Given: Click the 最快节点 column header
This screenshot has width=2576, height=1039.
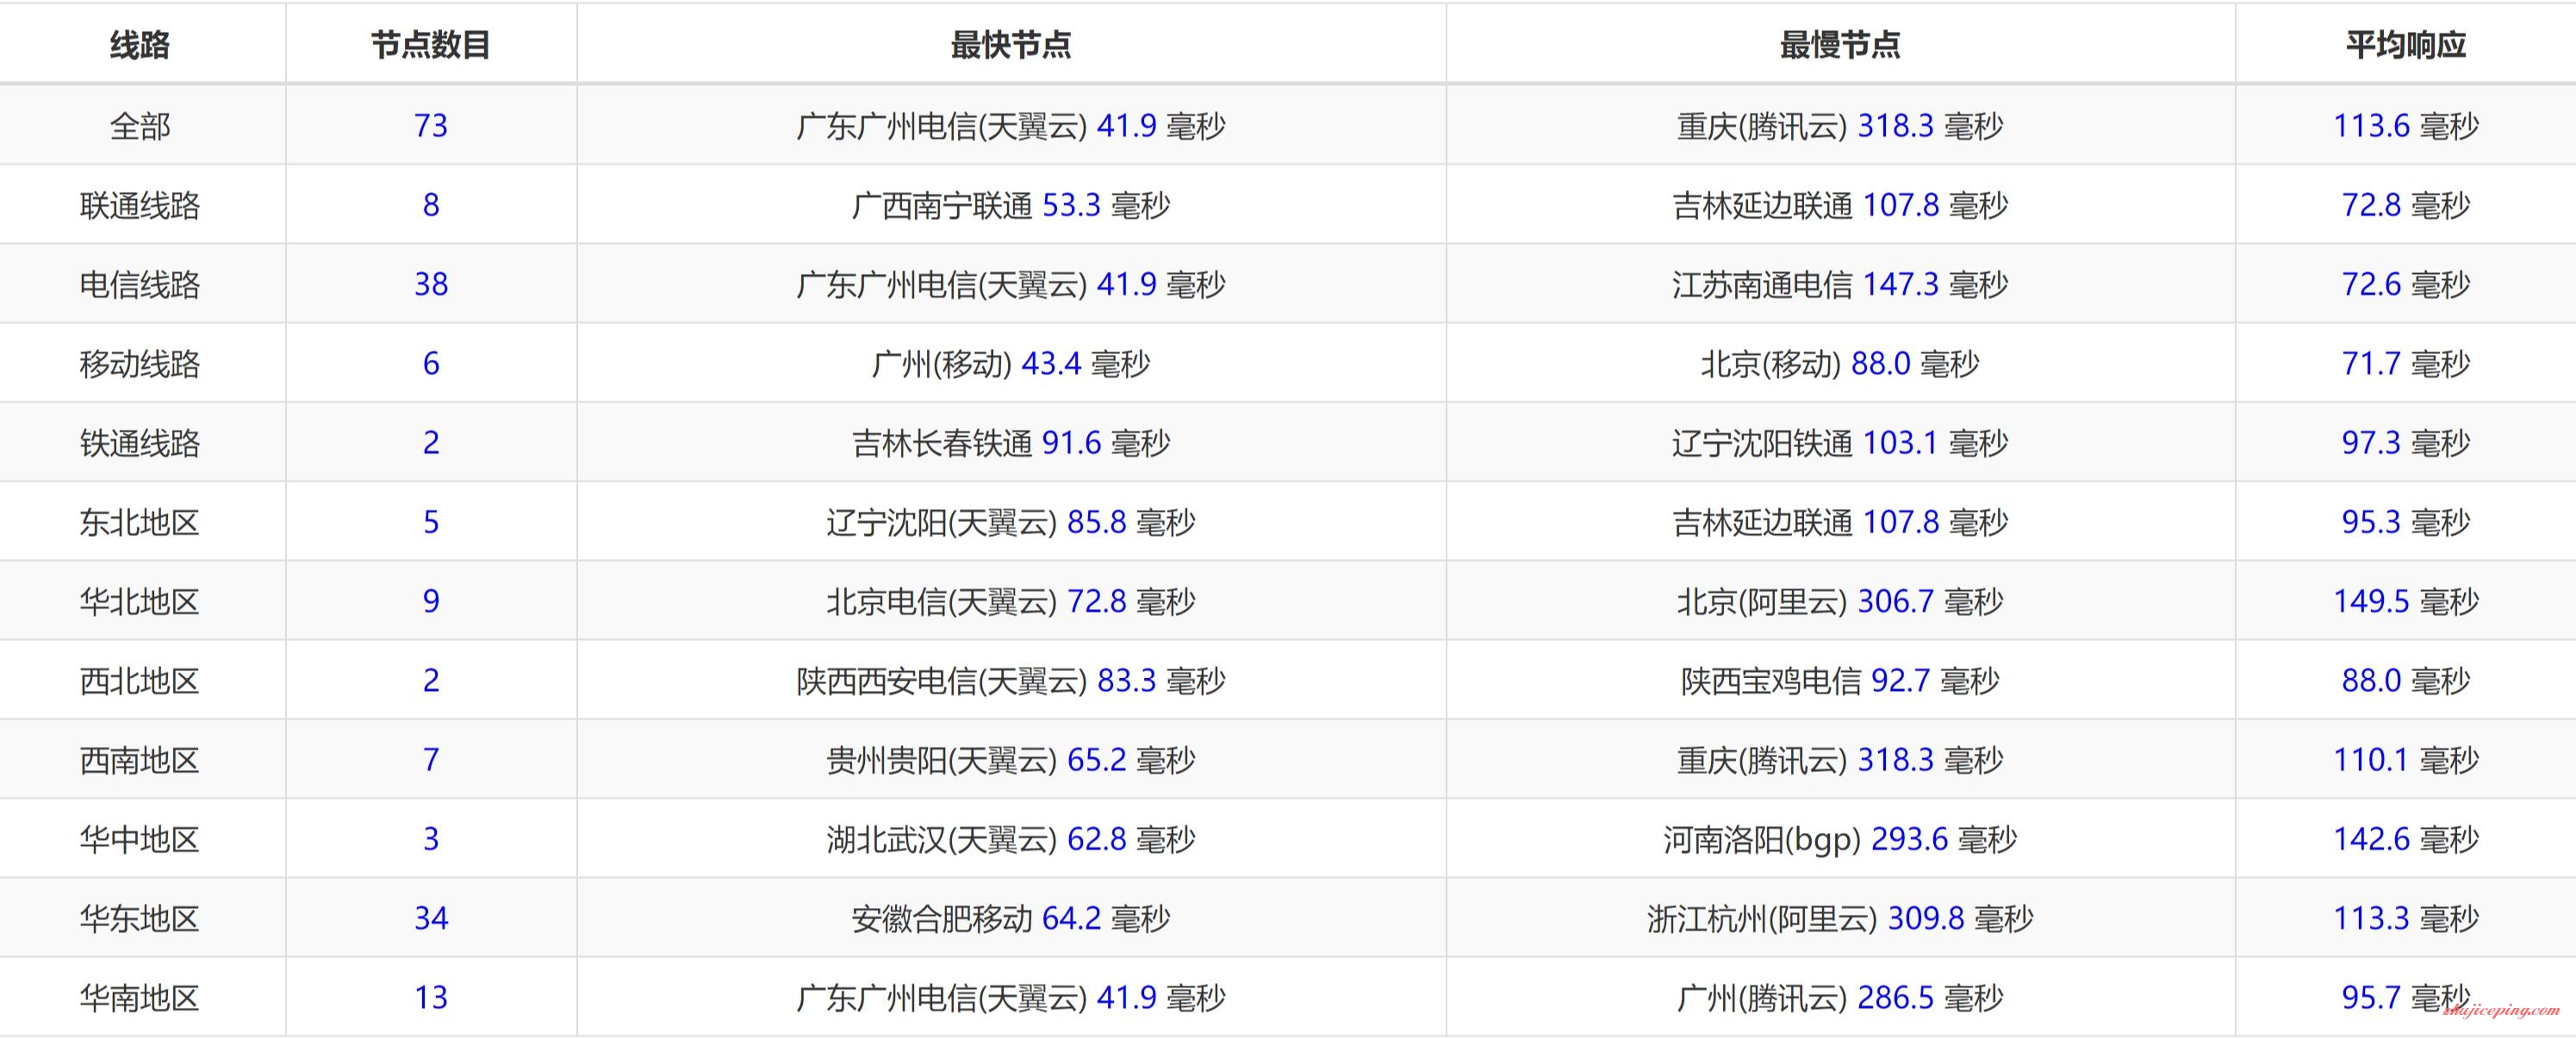Looking at the screenshot, I should (1011, 45).
